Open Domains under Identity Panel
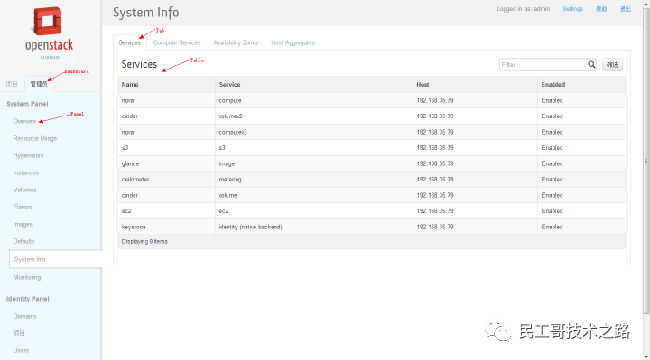The image size is (650, 360). [x=25, y=316]
